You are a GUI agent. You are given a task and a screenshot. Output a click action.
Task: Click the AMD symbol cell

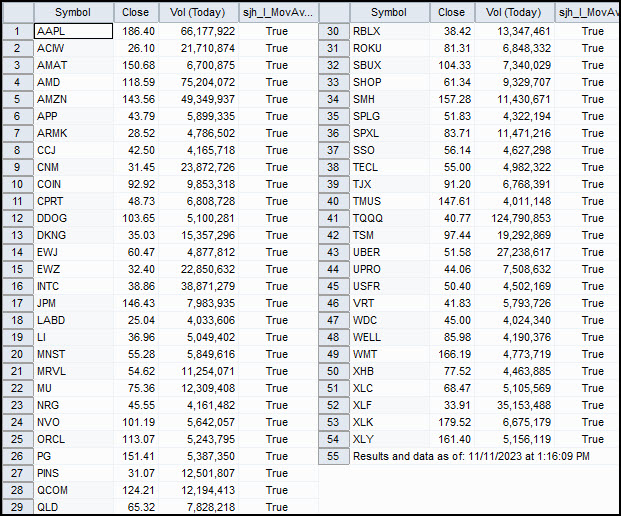(x=74, y=82)
